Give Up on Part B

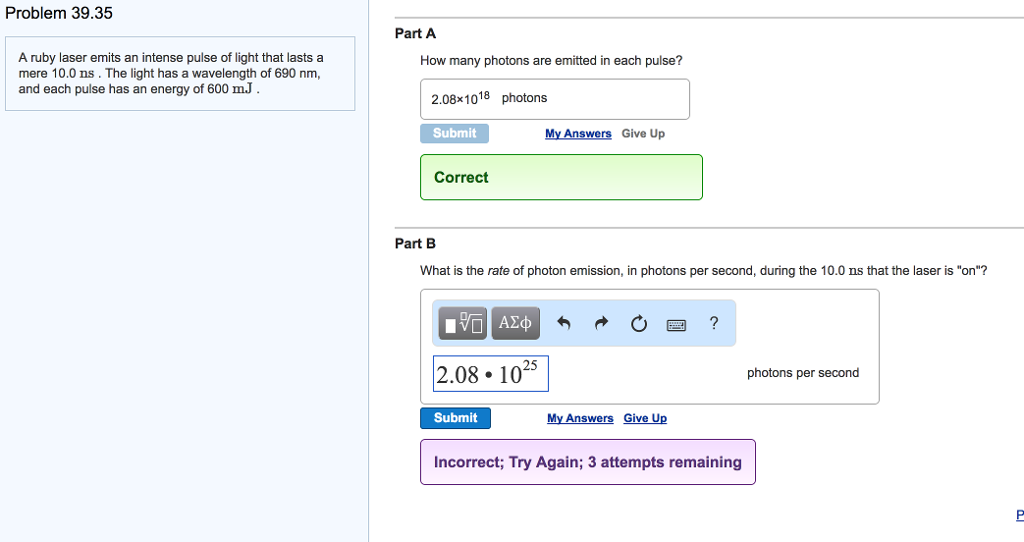tap(645, 418)
